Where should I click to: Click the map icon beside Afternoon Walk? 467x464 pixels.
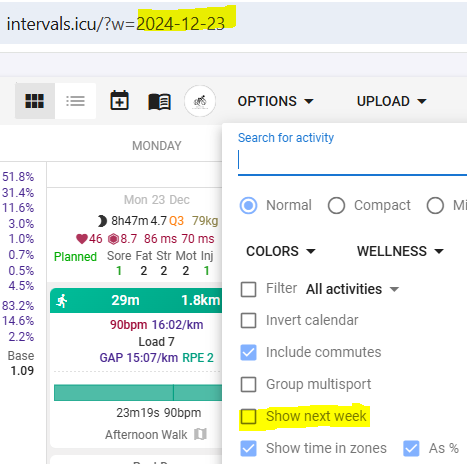pos(200,434)
